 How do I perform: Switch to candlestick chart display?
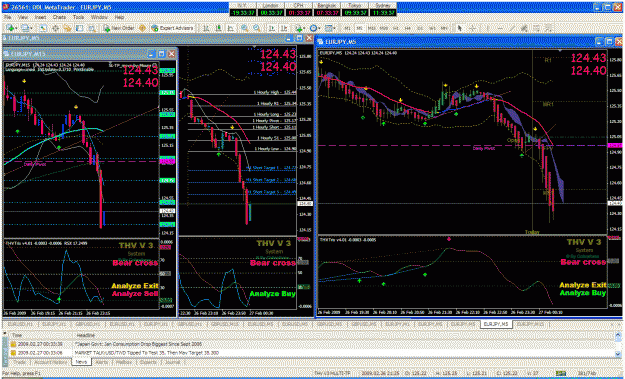tap(218, 28)
